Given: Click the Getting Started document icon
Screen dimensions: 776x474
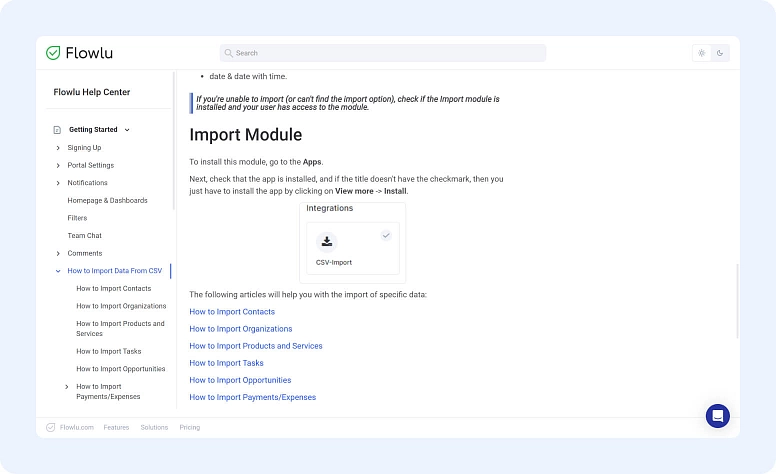Looking at the screenshot, I should (x=57, y=130).
